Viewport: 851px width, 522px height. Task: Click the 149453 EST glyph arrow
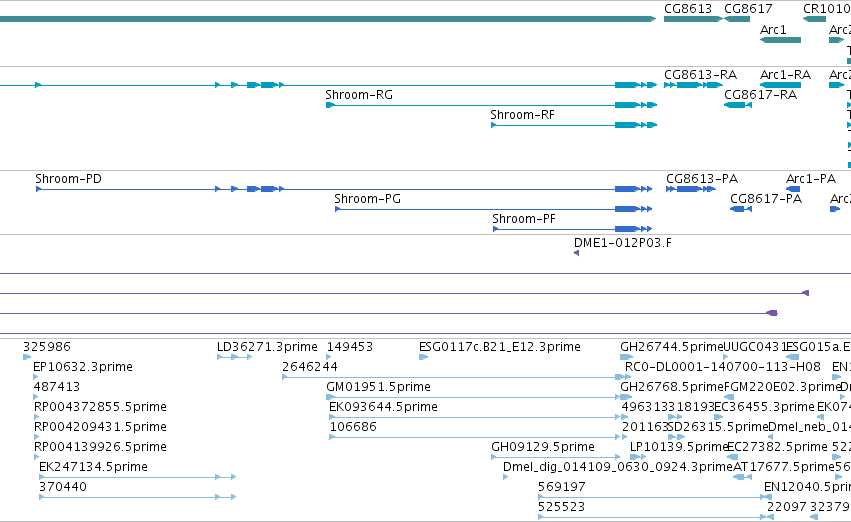329,357
